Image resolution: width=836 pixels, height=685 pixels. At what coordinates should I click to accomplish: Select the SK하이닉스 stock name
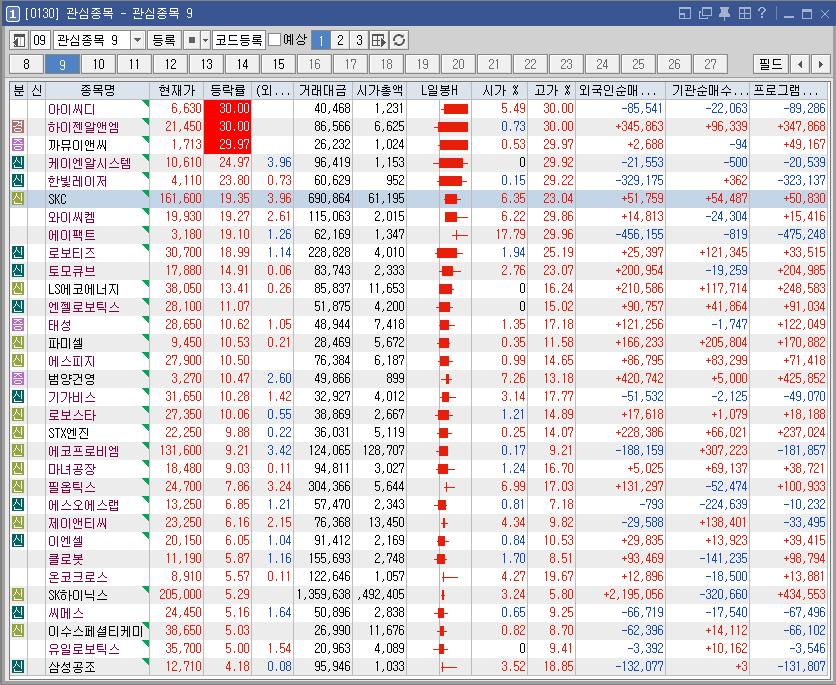(78, 595)
